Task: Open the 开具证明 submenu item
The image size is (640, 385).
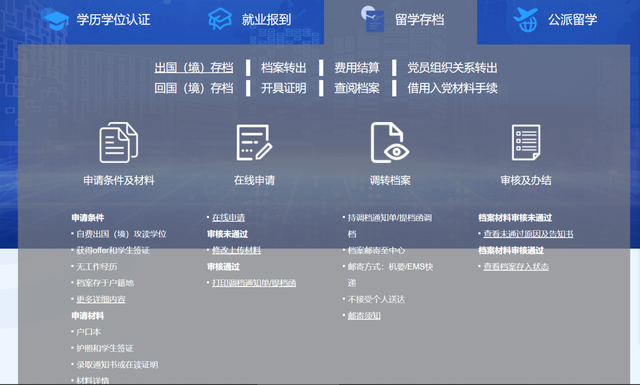Action: click(284, 88)
